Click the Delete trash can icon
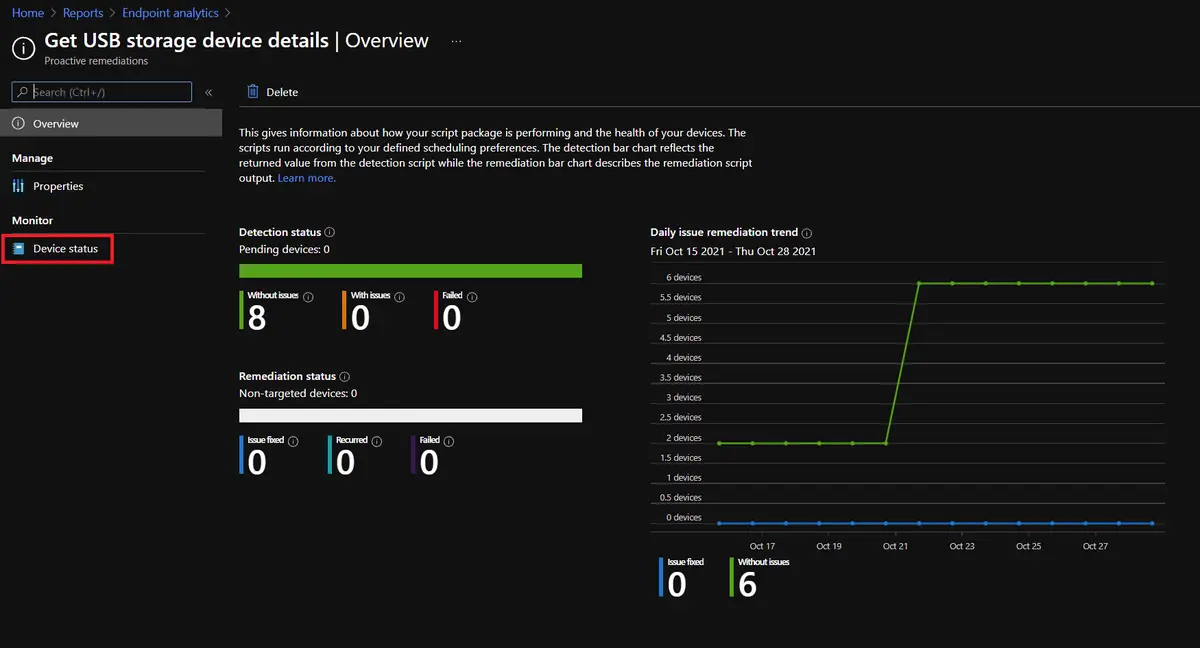1200x648 pixels. 253,92
